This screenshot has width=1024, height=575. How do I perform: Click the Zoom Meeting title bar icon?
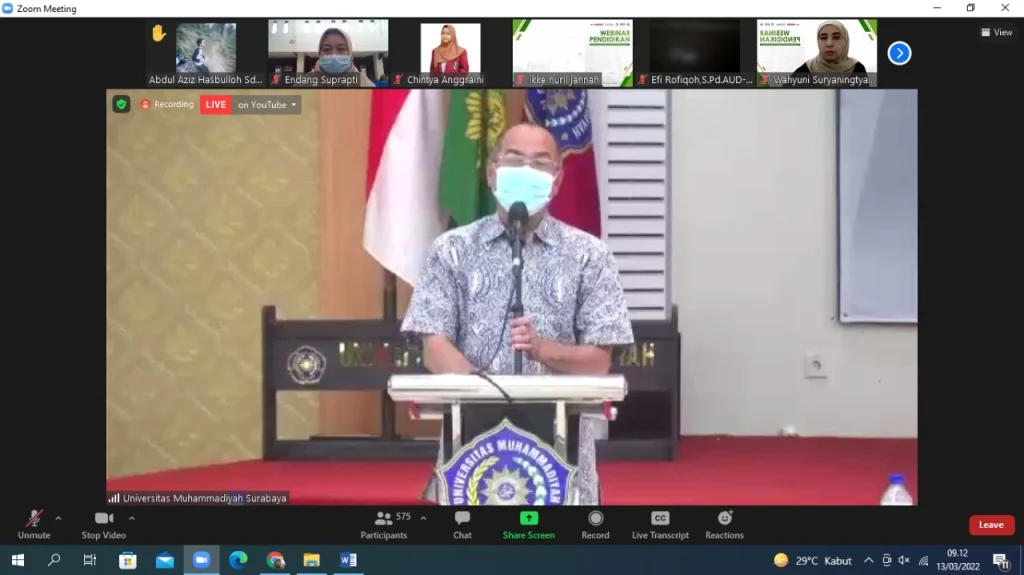(x=8, y=8)
